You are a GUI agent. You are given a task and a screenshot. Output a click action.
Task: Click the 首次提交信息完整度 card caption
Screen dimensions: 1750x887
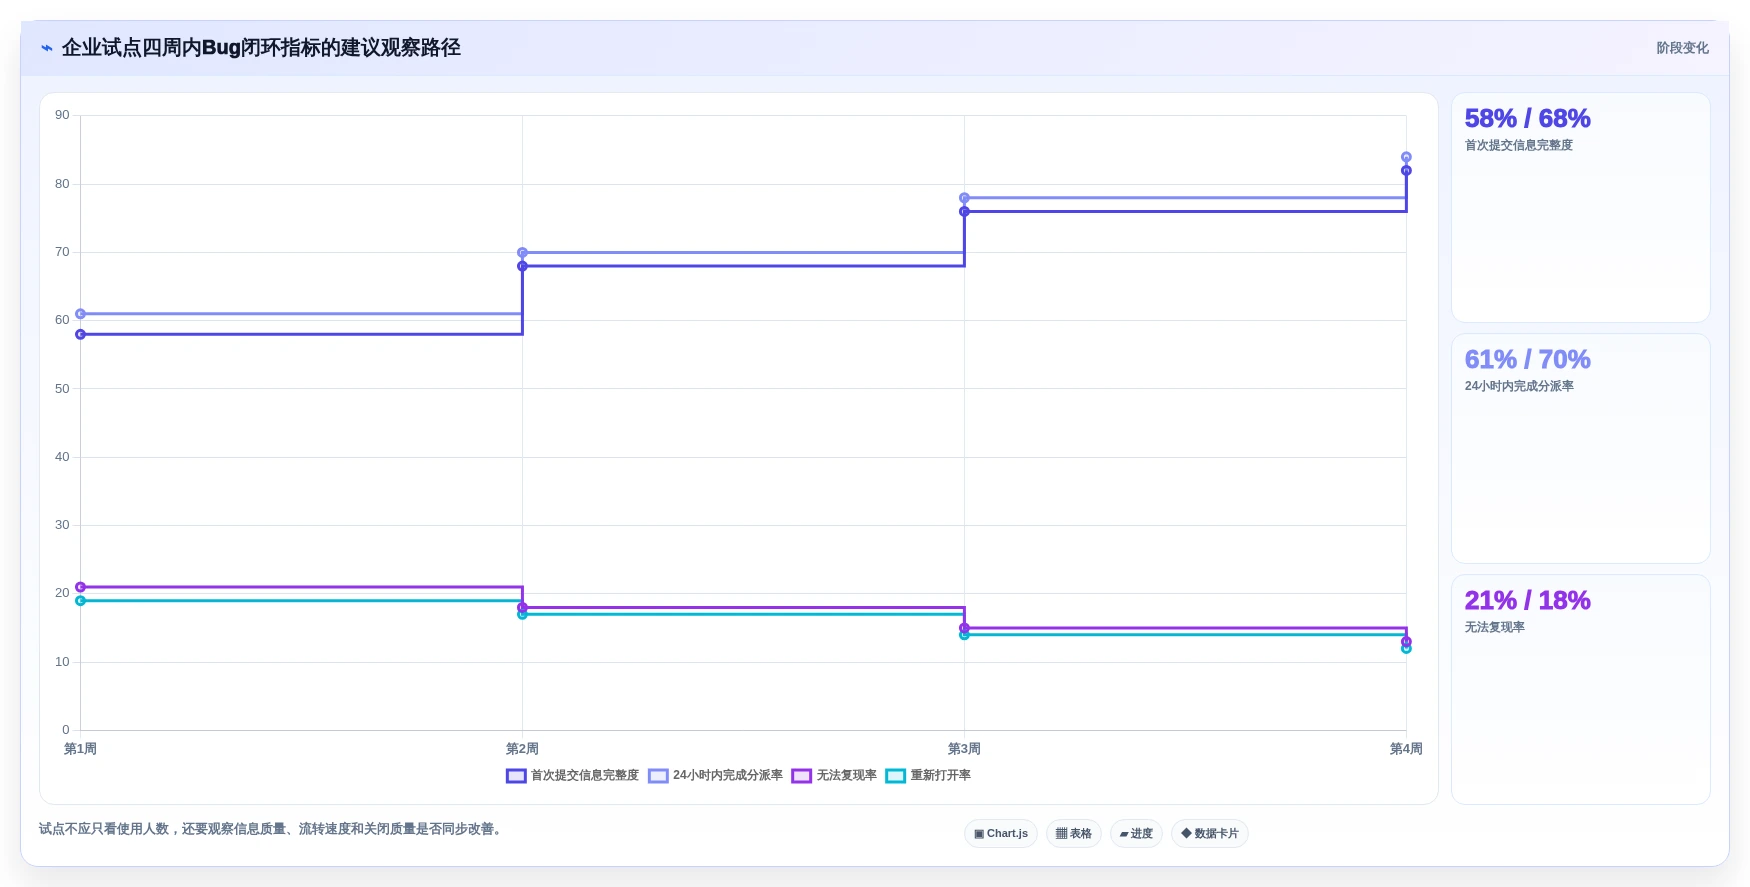(1519, 145)
